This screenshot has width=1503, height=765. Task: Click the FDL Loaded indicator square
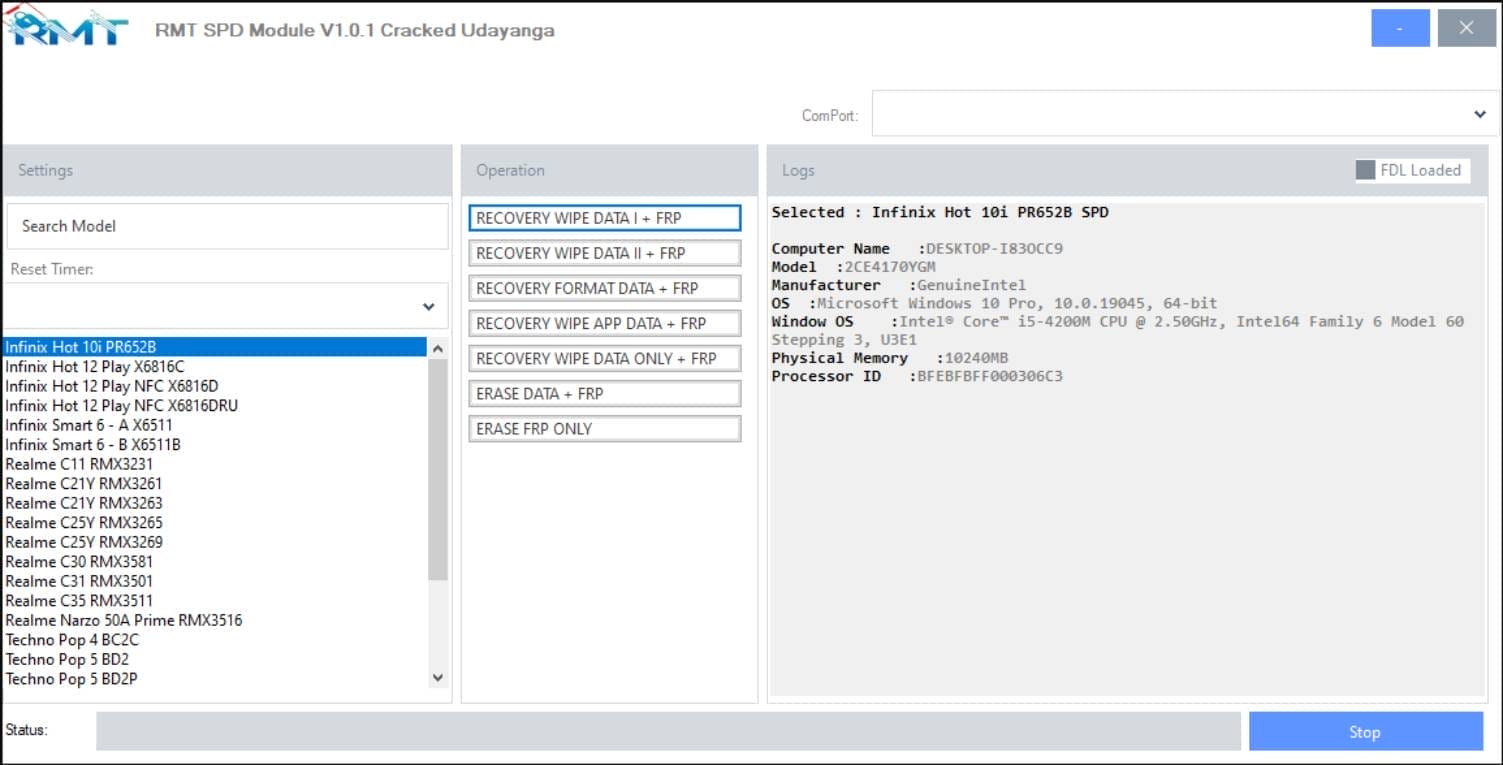(1366, 170)
